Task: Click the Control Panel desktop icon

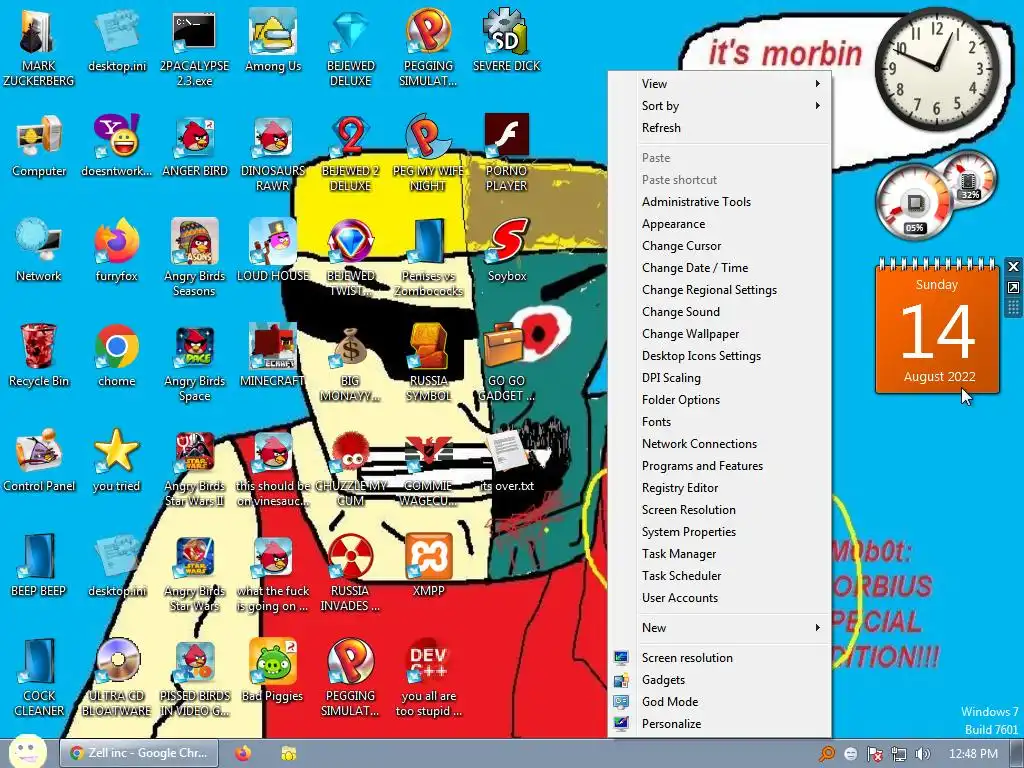Action: point(39,461)
